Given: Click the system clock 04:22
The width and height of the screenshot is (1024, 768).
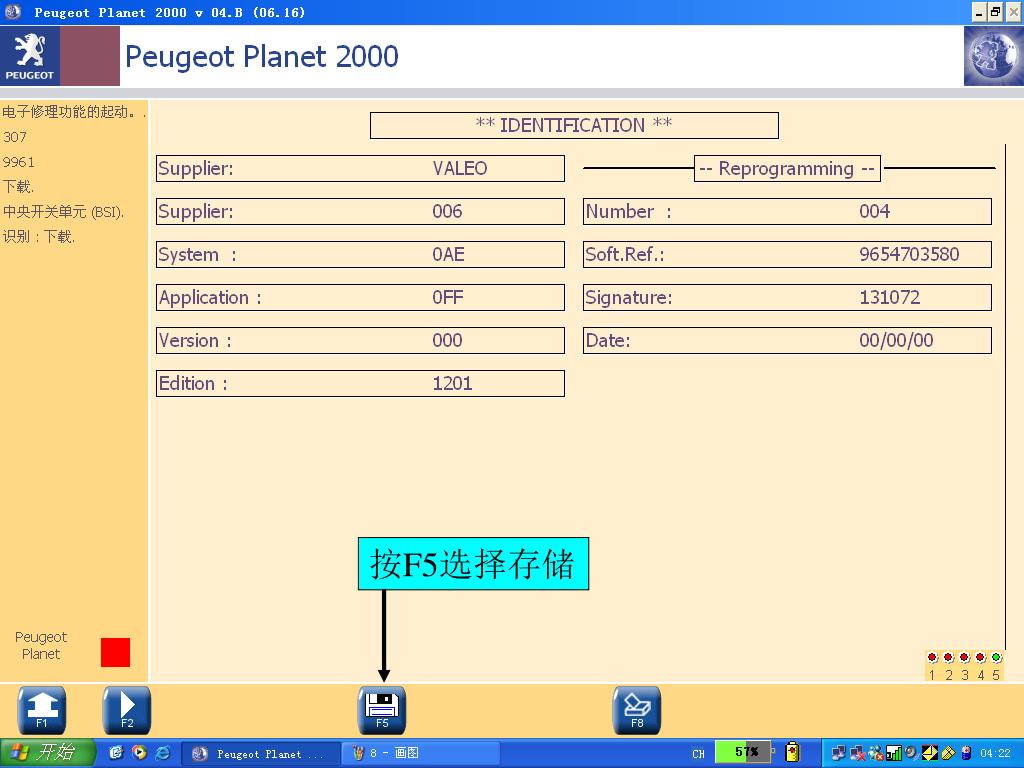Looking at the screenshot, I should (x=995, y=753).
